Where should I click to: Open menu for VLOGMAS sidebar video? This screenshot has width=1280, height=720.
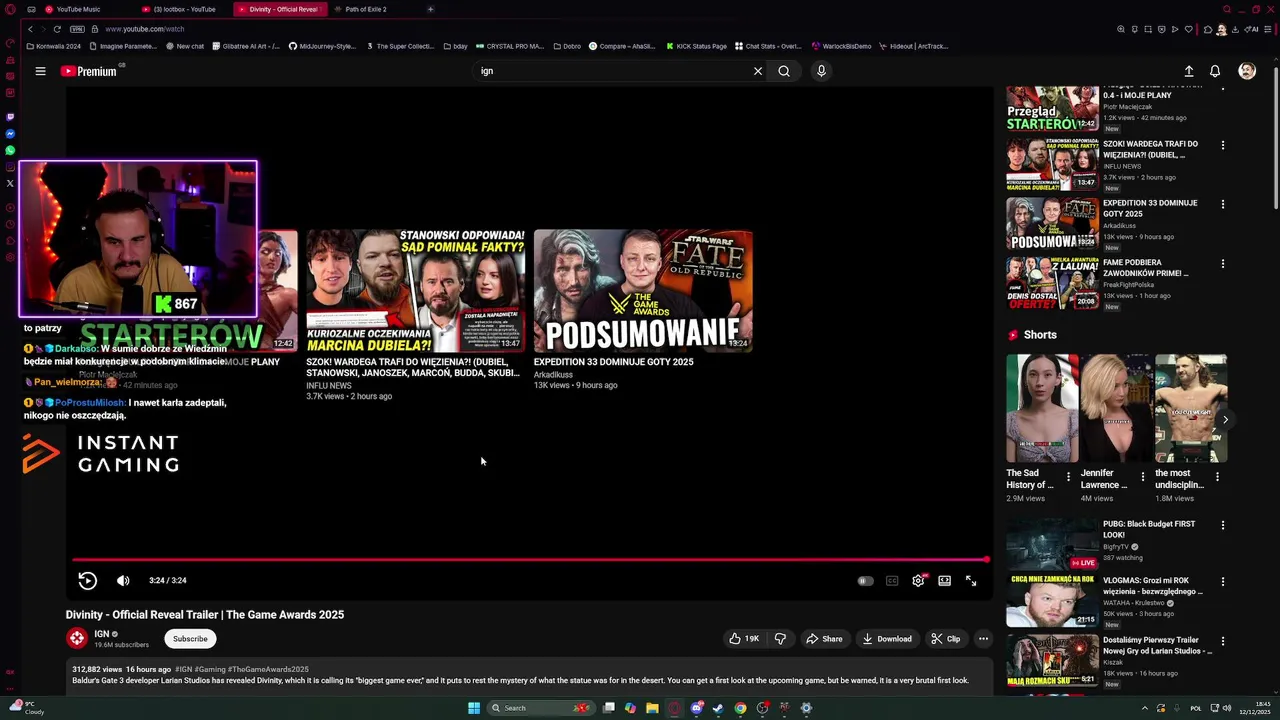point(1222,581)
